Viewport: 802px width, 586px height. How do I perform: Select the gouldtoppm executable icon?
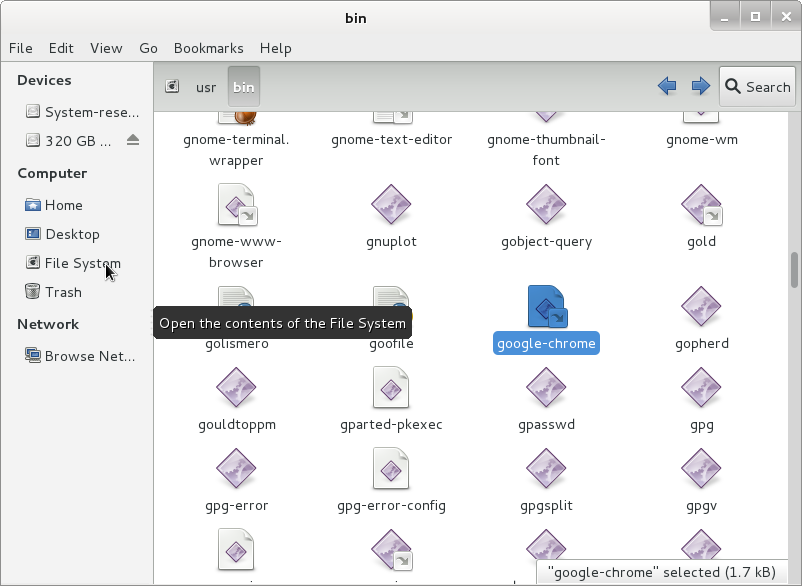tap(236, 387)
